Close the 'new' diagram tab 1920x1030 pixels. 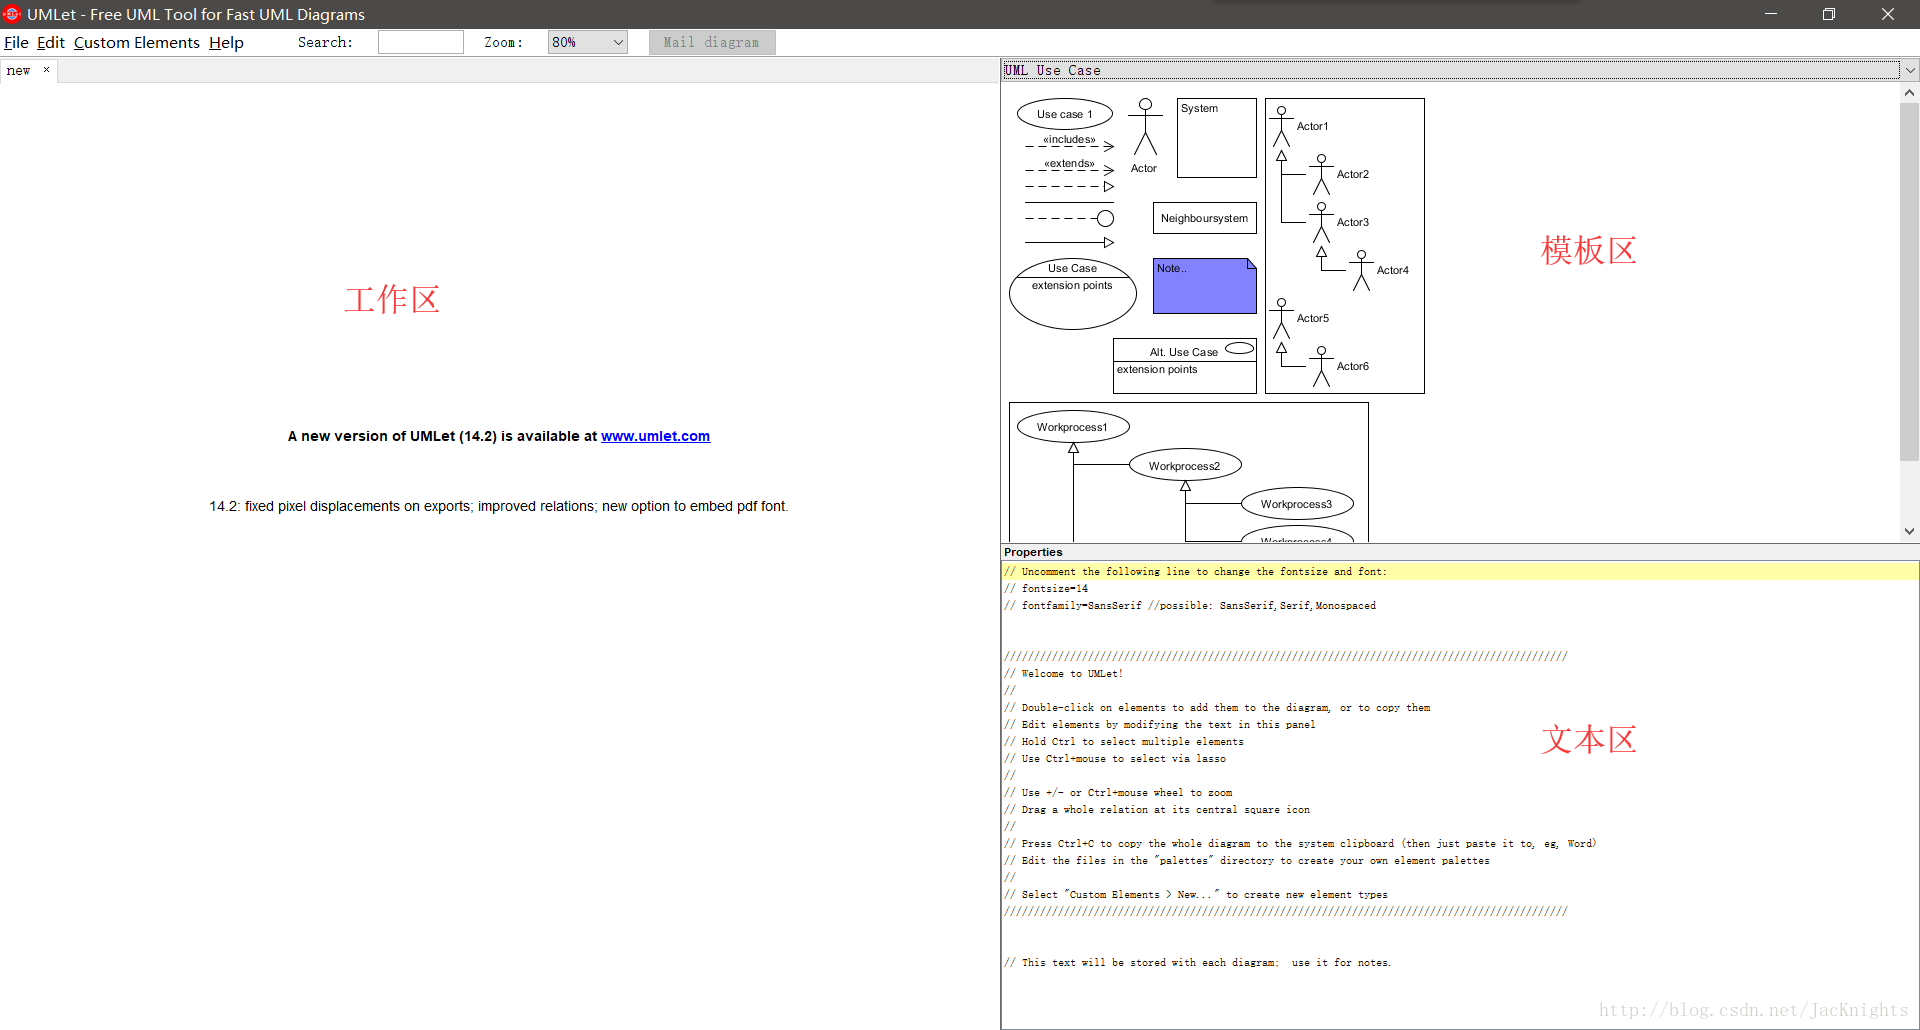(46, 69)
